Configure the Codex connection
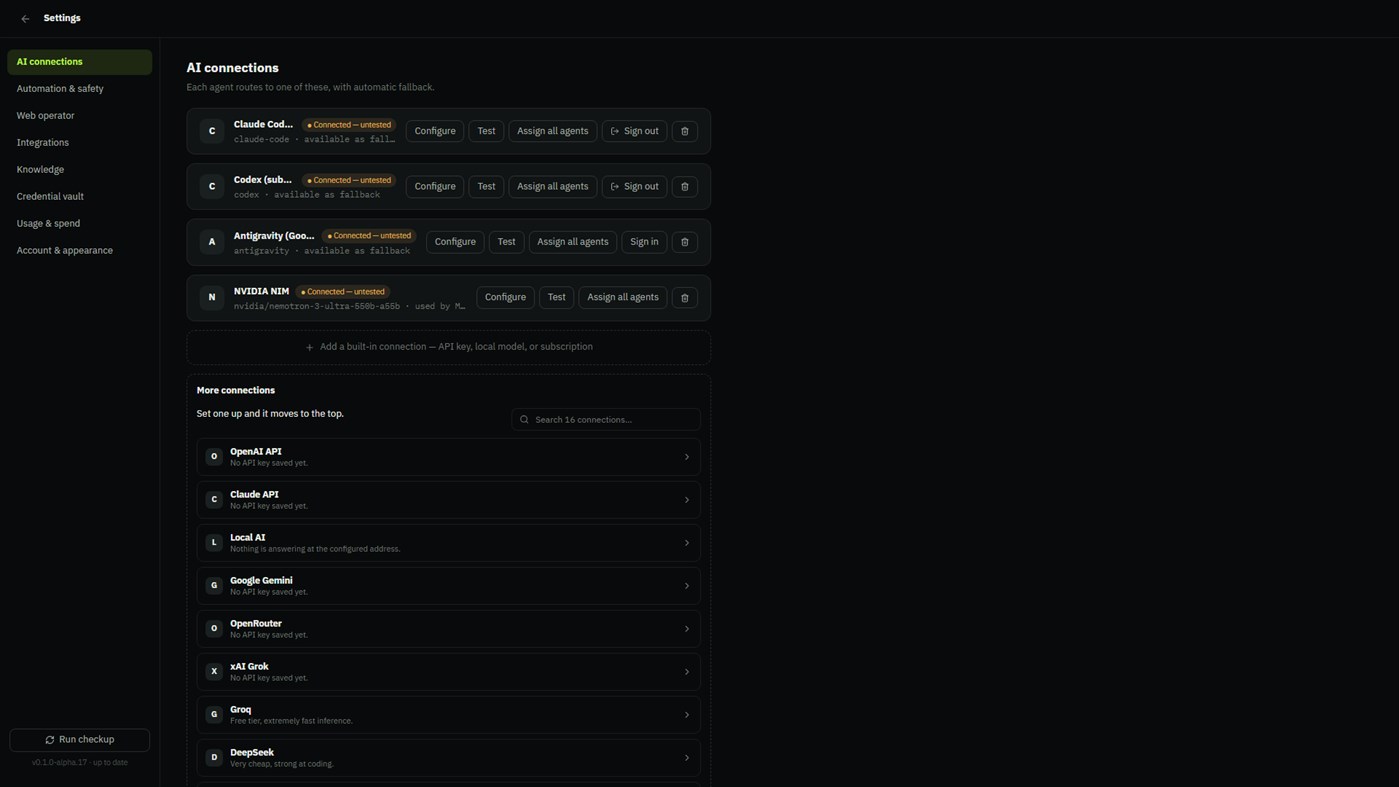Screen dimensions: 1399x787 pos(435,187)
